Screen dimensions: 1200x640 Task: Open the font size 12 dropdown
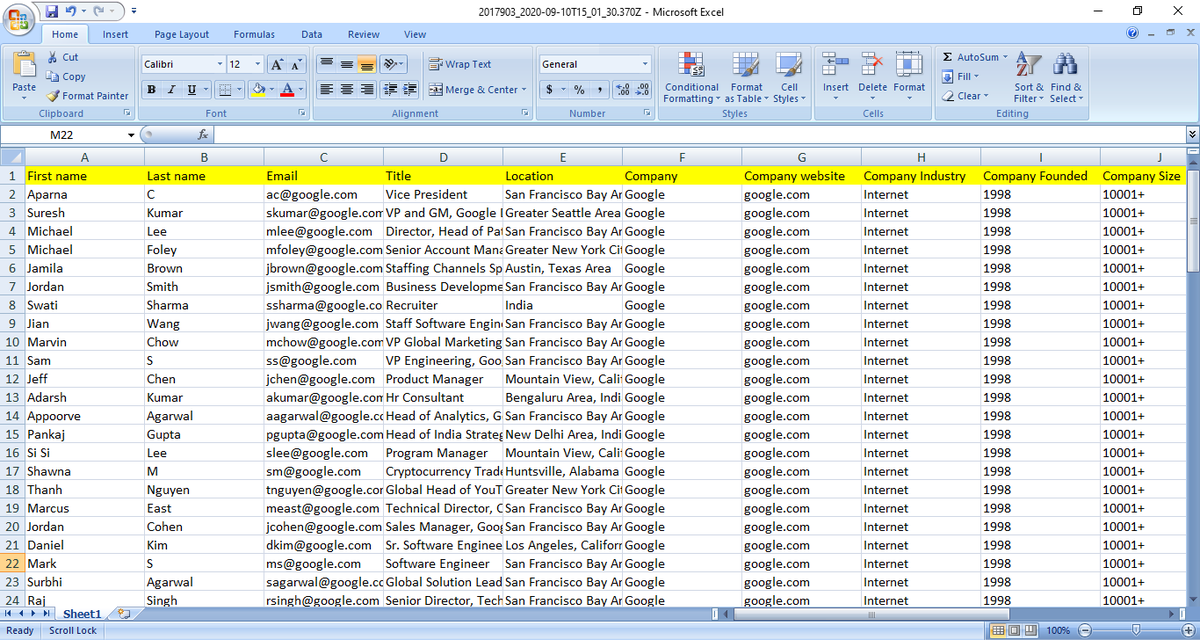point(258,64)
